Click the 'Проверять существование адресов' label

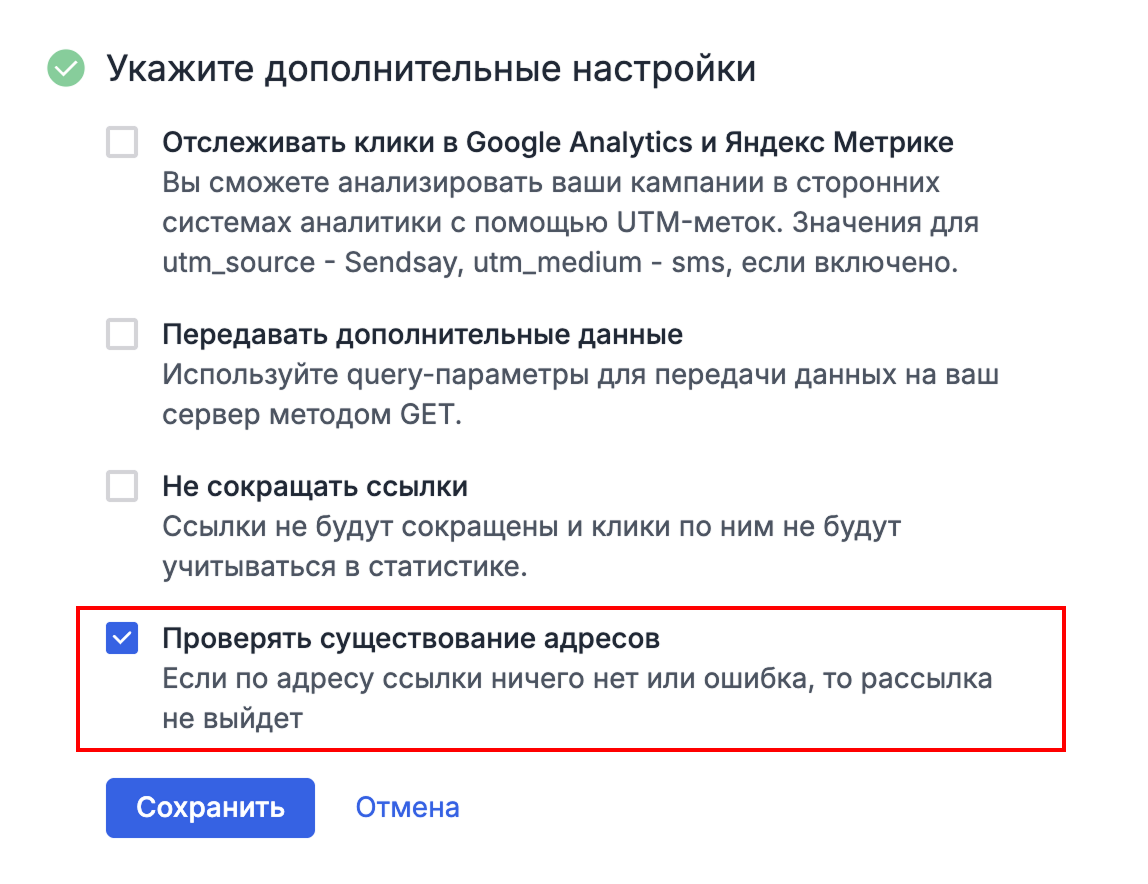tap(411, 638)
